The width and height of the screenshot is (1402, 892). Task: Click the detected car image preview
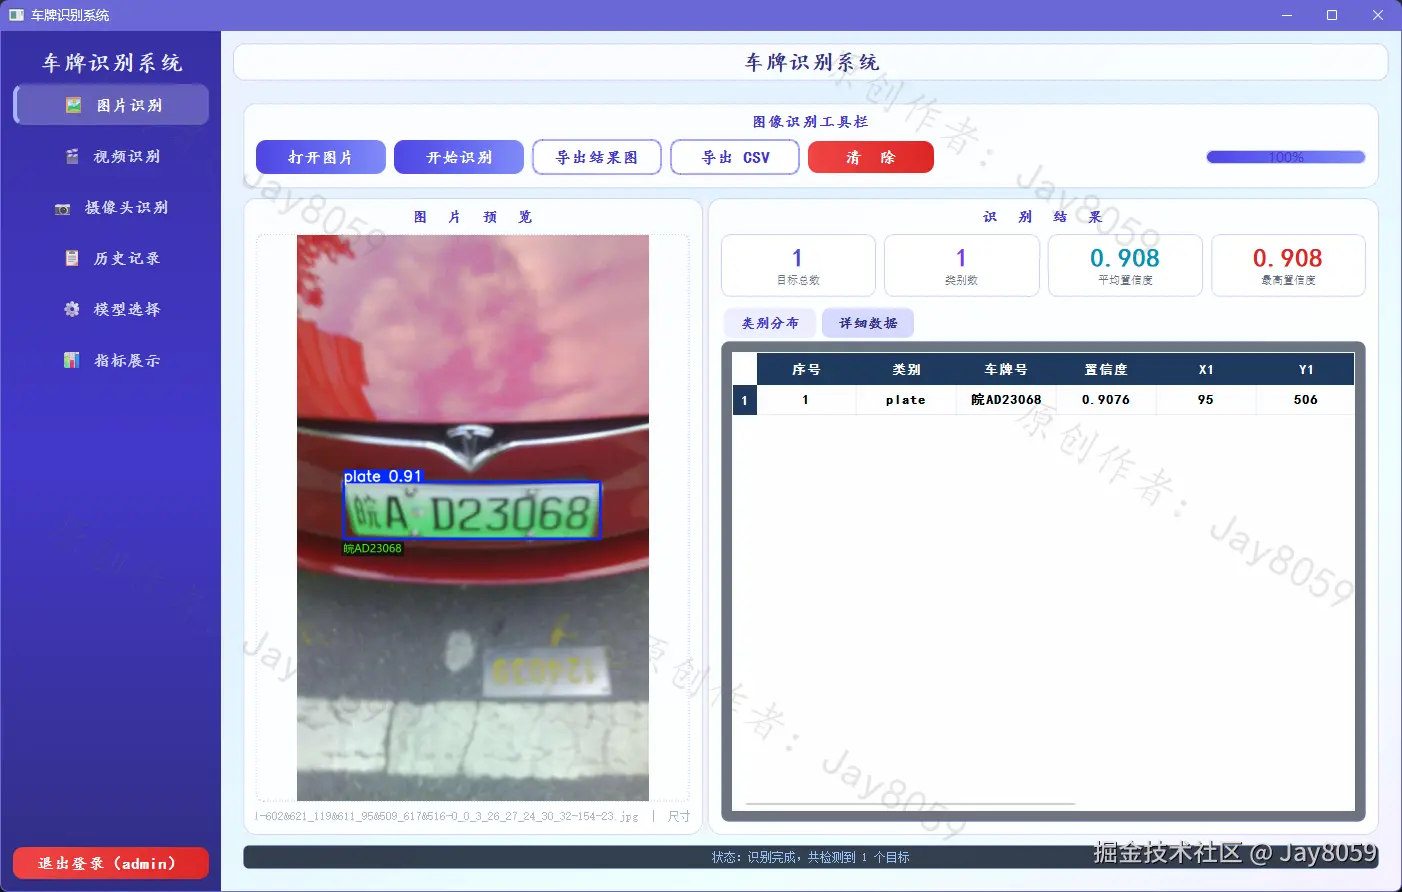coord(473,518)
